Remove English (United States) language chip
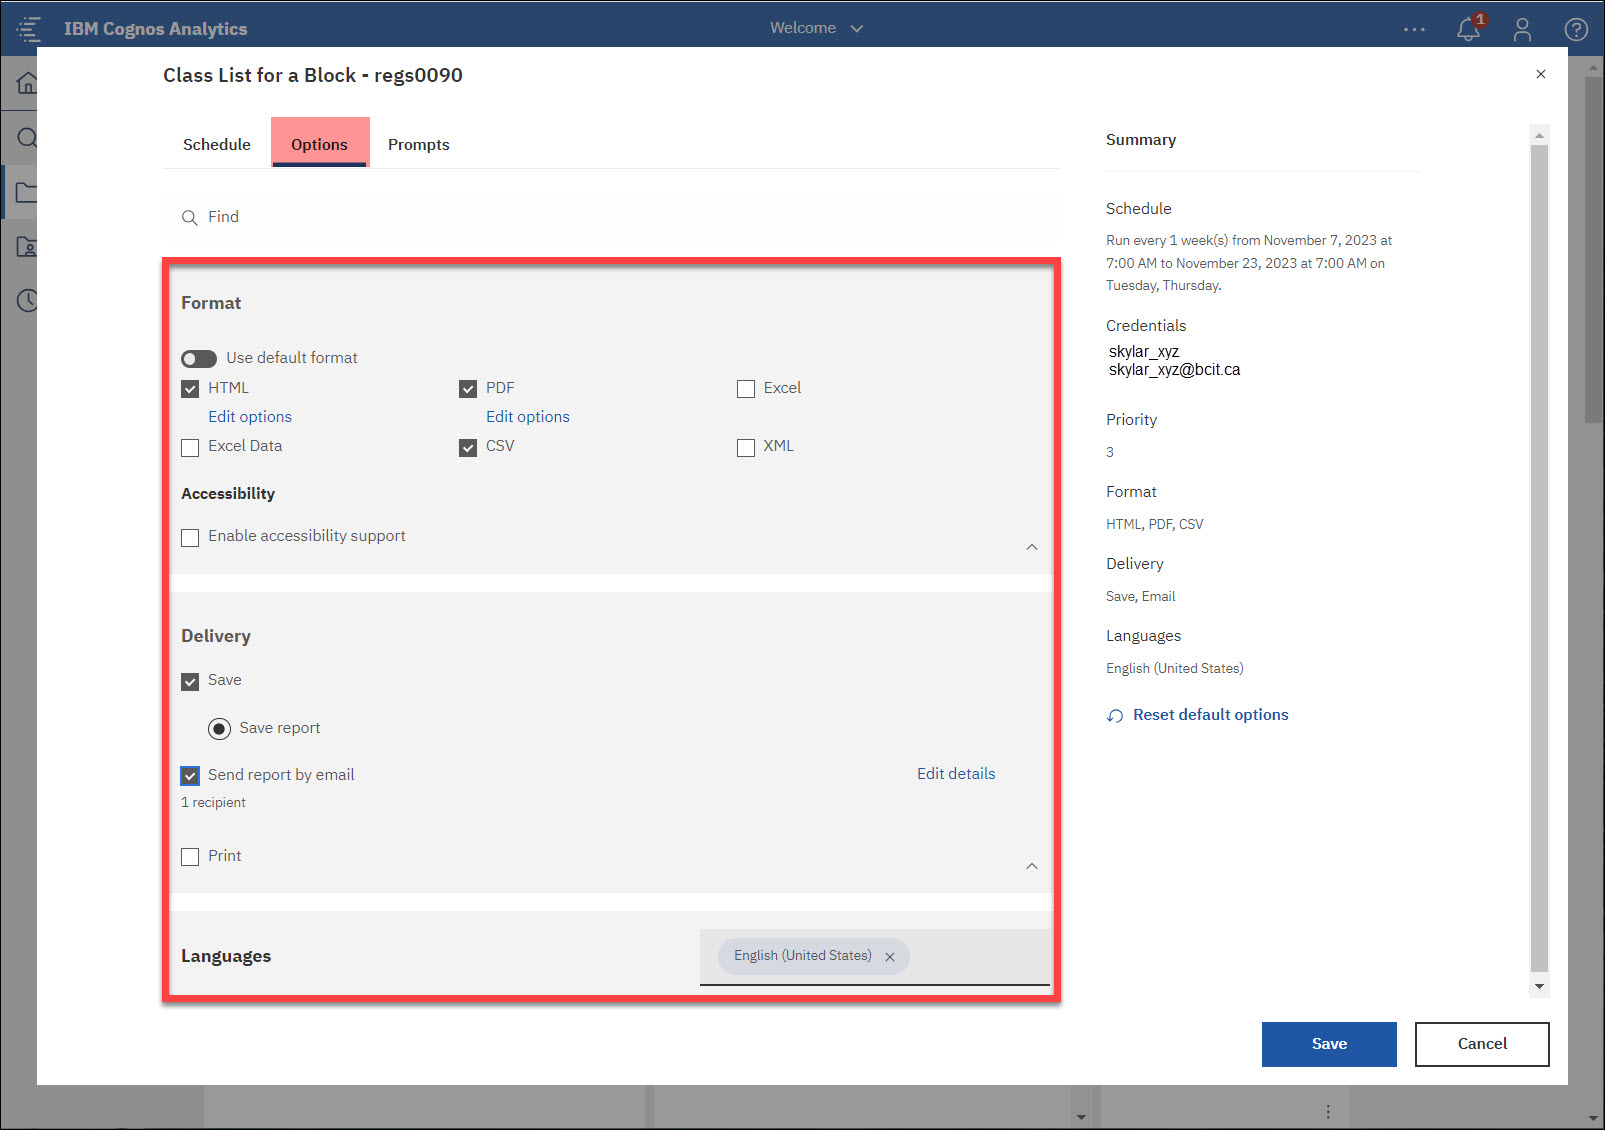 point(890,957)
